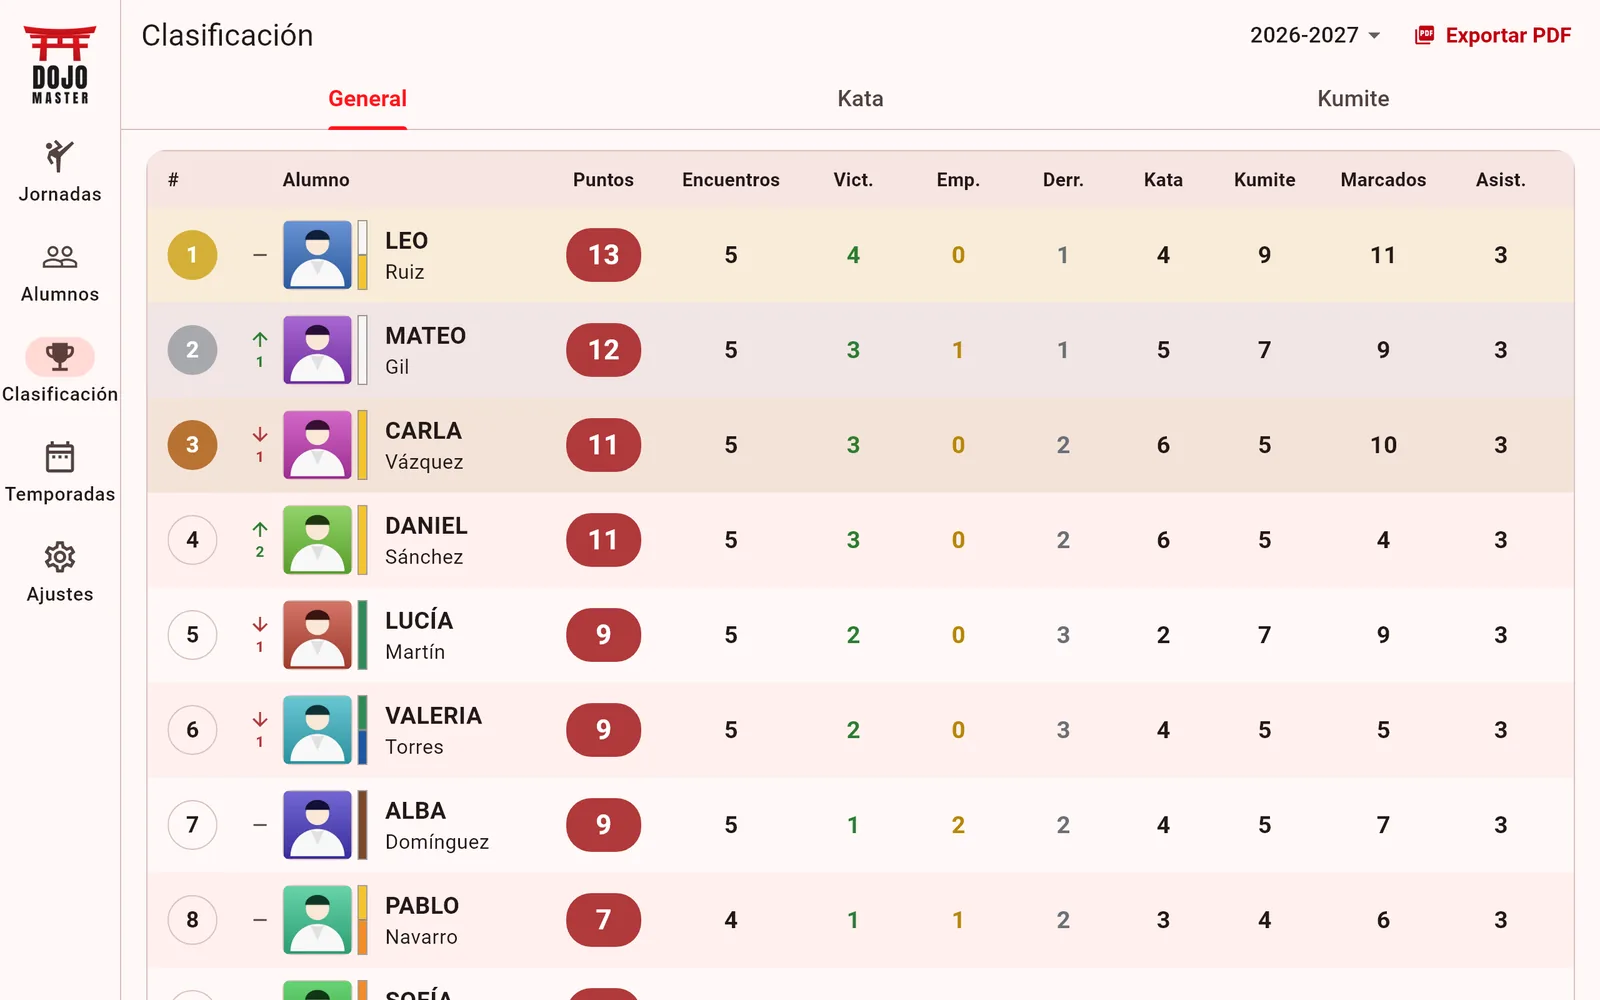Click the down arrow for Valeria Torres
1600x1000 pixels.
(x=260, y=719)
